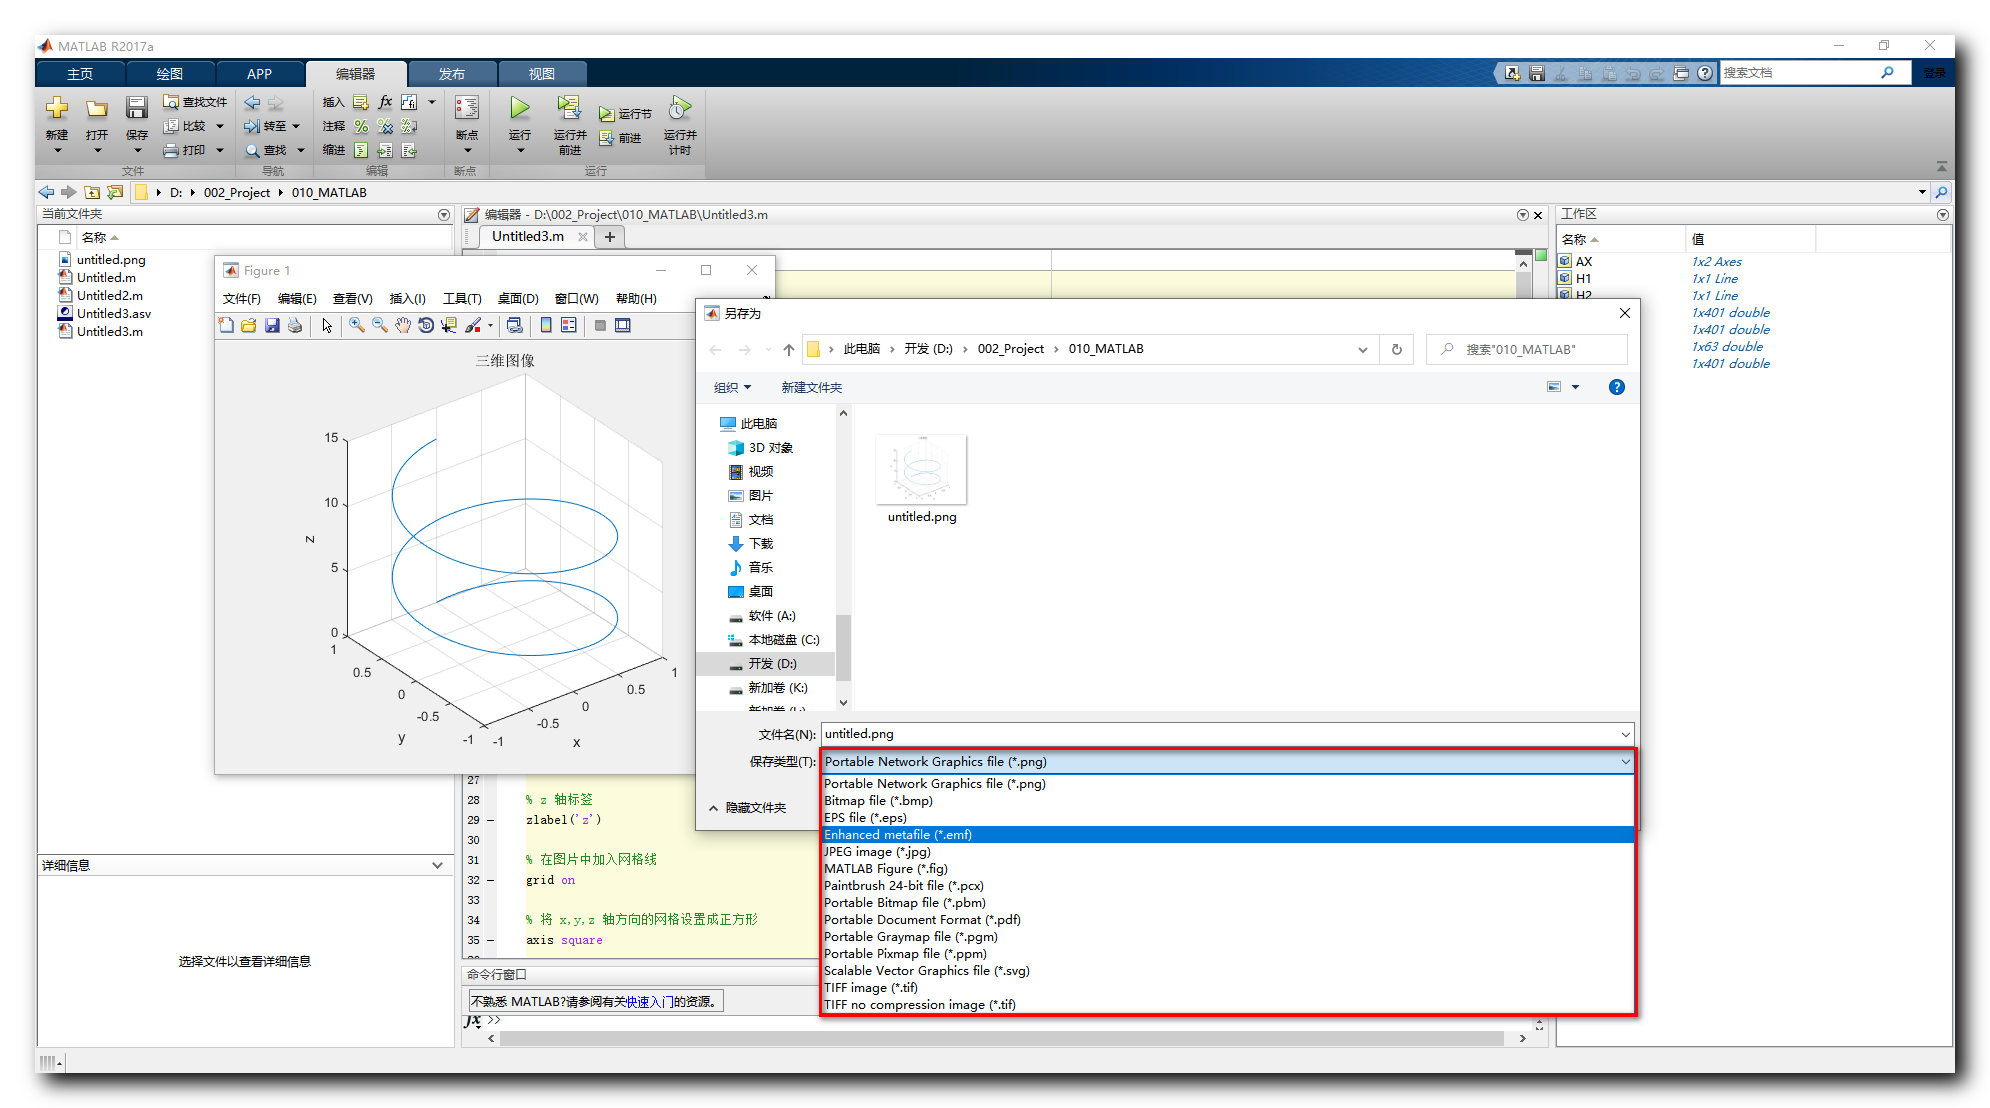
Task: Toggle Insert Legend in Figure toolbar
Action: [569, 325]
